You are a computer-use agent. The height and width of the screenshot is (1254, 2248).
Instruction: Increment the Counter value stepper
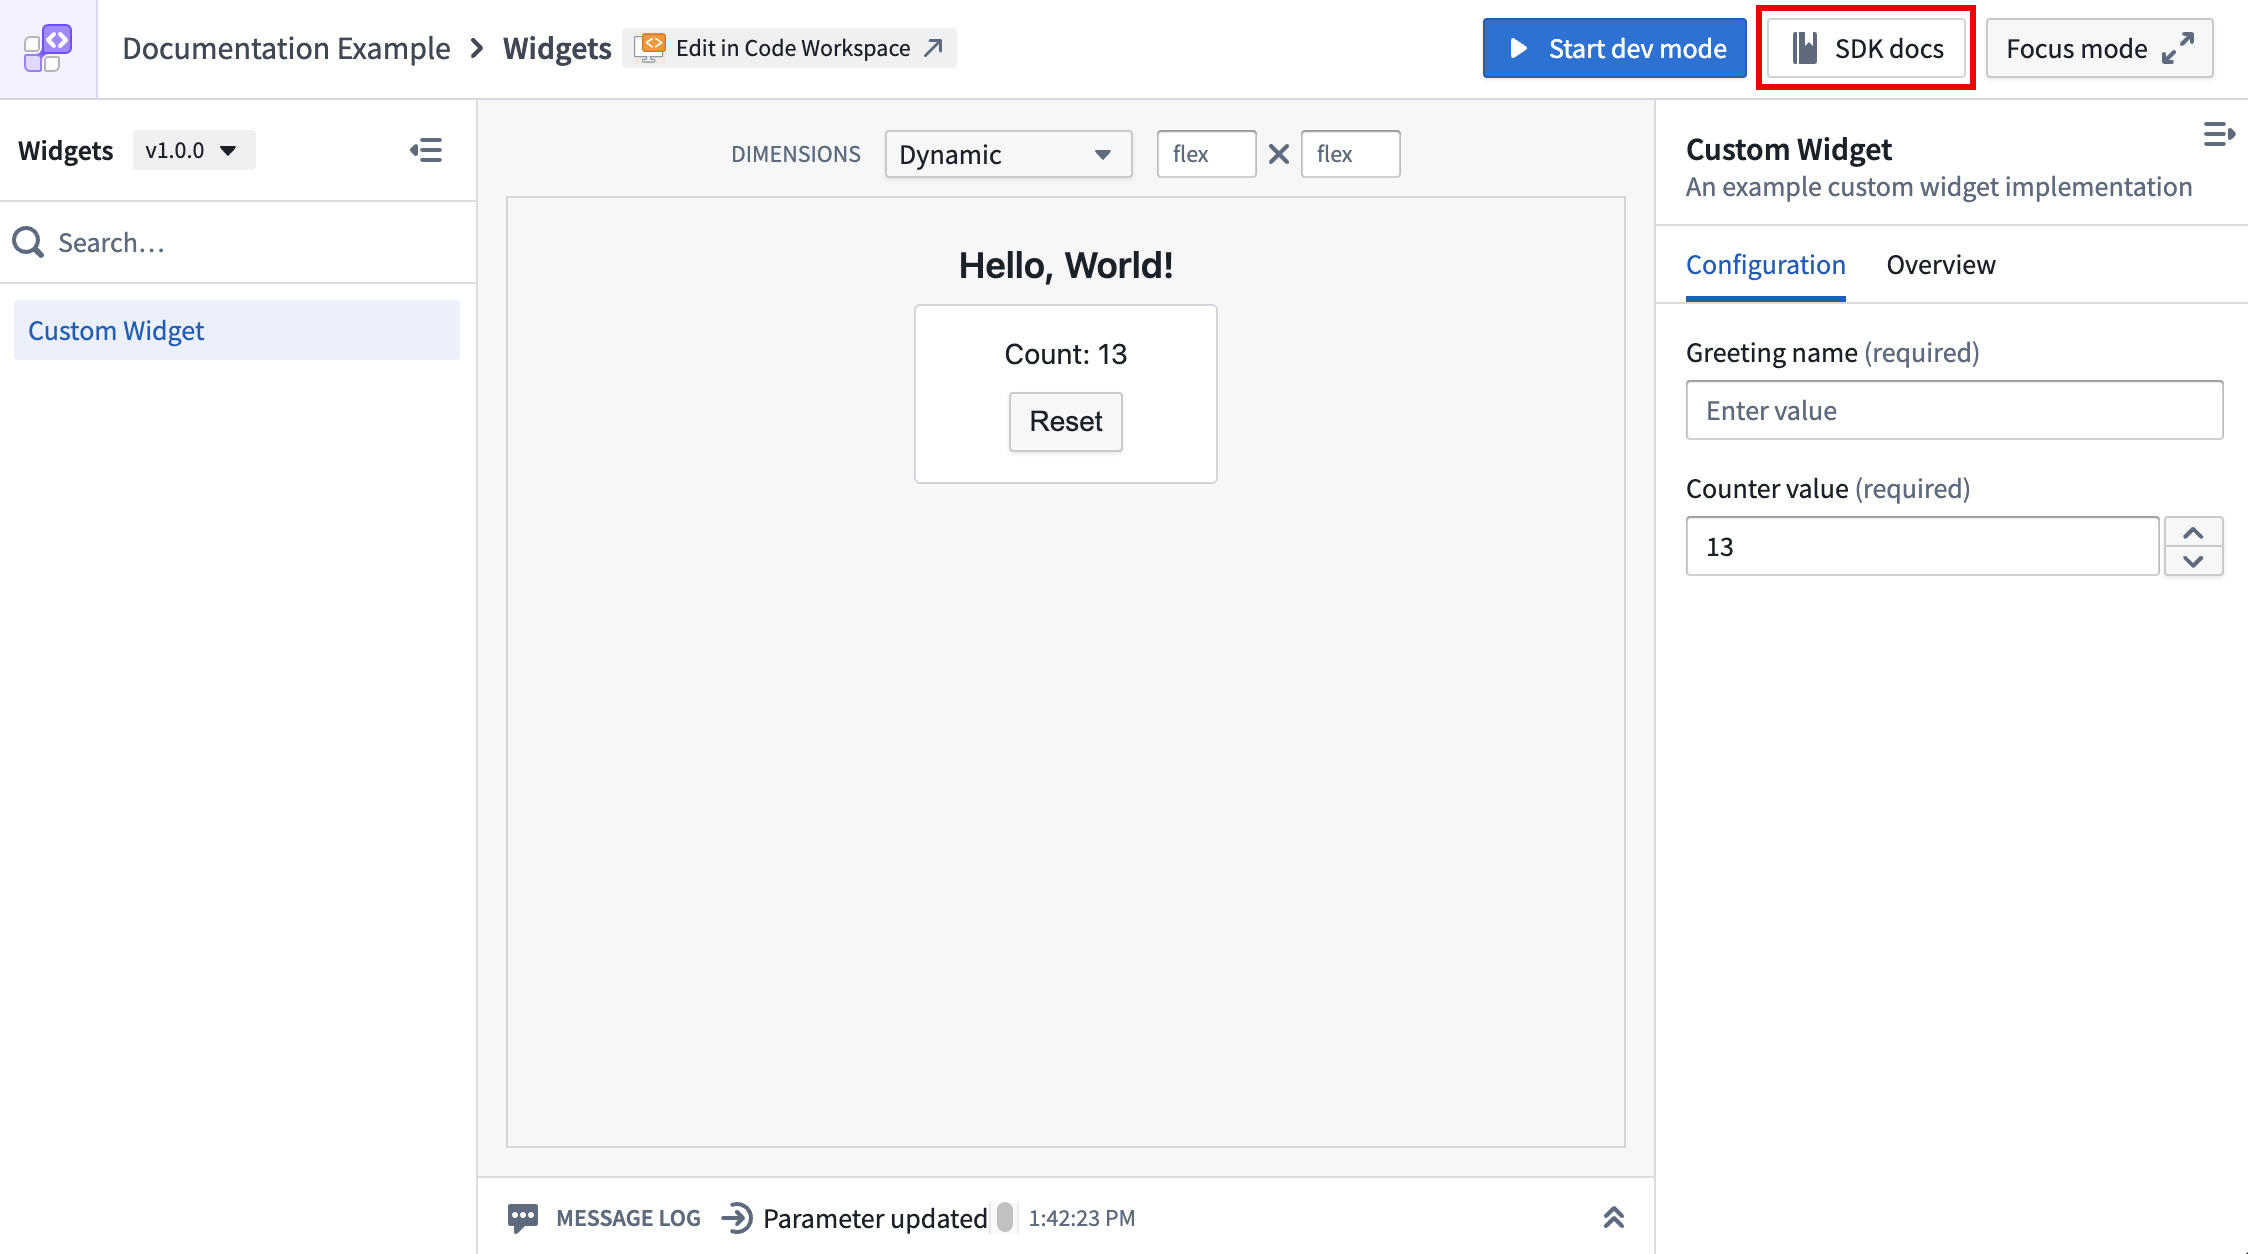(x=2193, y=532)
